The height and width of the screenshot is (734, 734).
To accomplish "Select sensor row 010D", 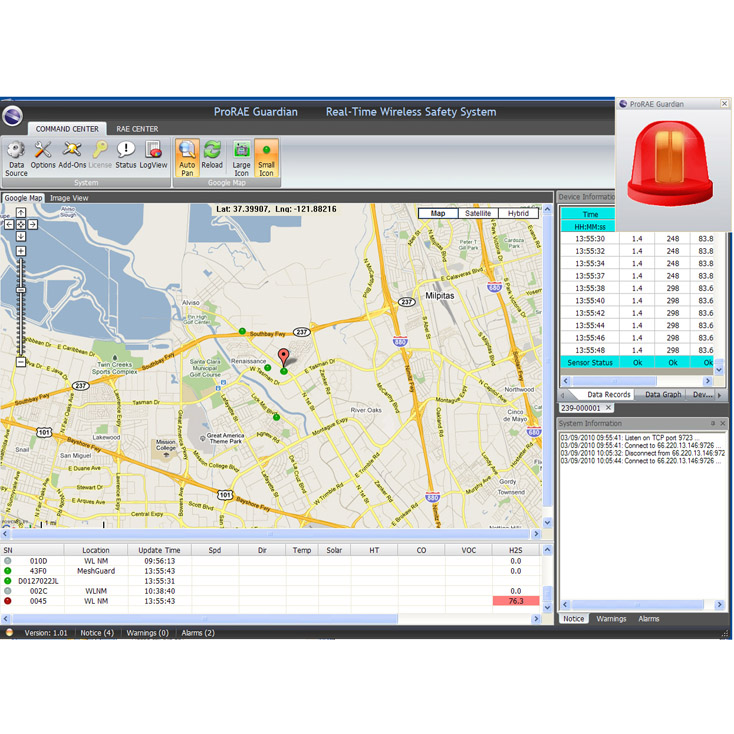I will (271, 561).
